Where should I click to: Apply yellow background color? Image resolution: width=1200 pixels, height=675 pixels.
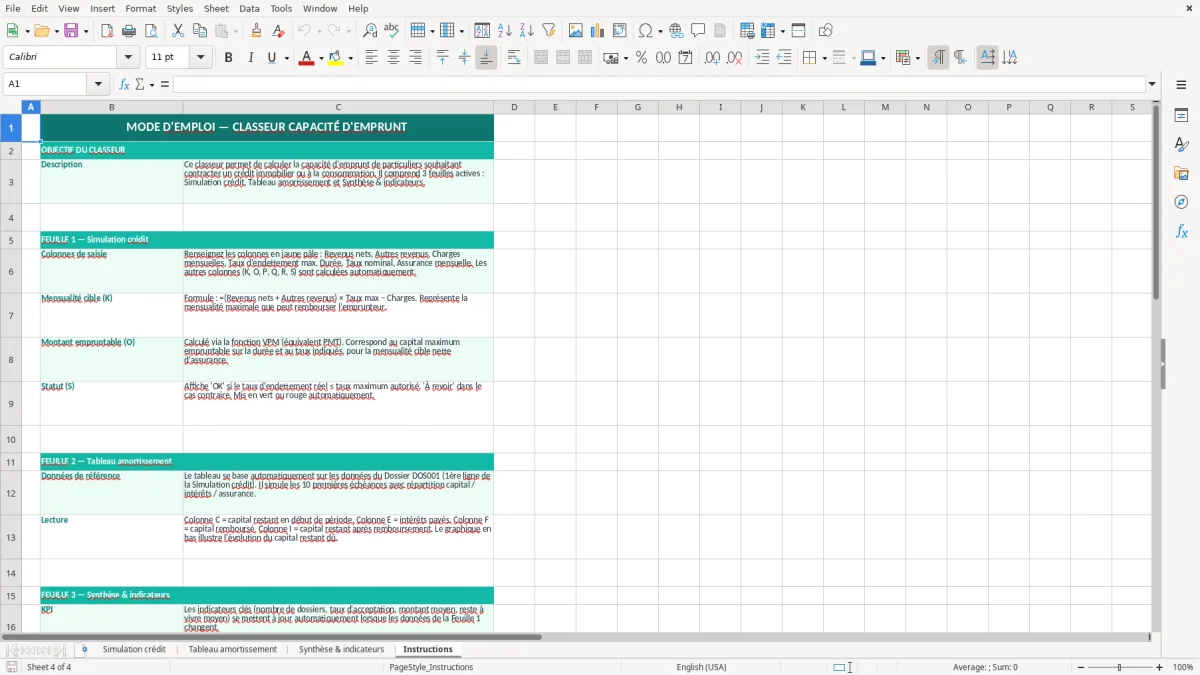335,58
